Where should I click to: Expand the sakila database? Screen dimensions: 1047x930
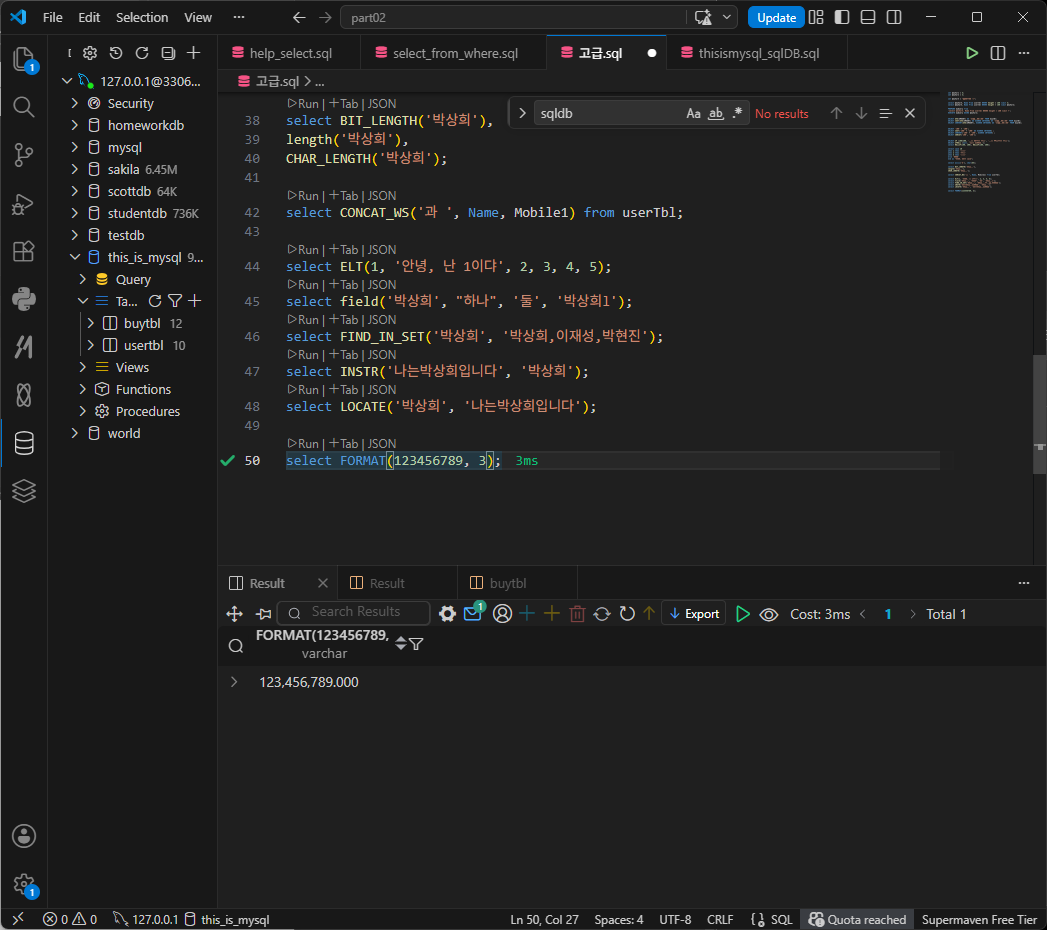[x=75, y=170]
